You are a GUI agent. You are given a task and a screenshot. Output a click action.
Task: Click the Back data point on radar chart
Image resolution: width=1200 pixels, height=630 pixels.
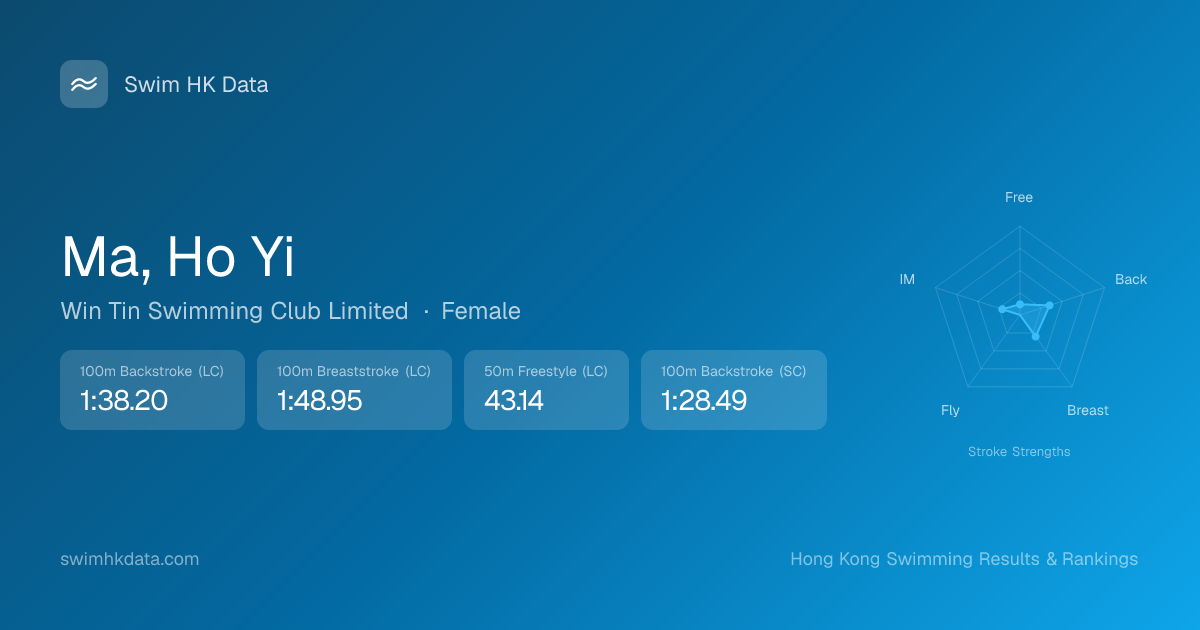pyautogui.click(x=1049, y=305)
